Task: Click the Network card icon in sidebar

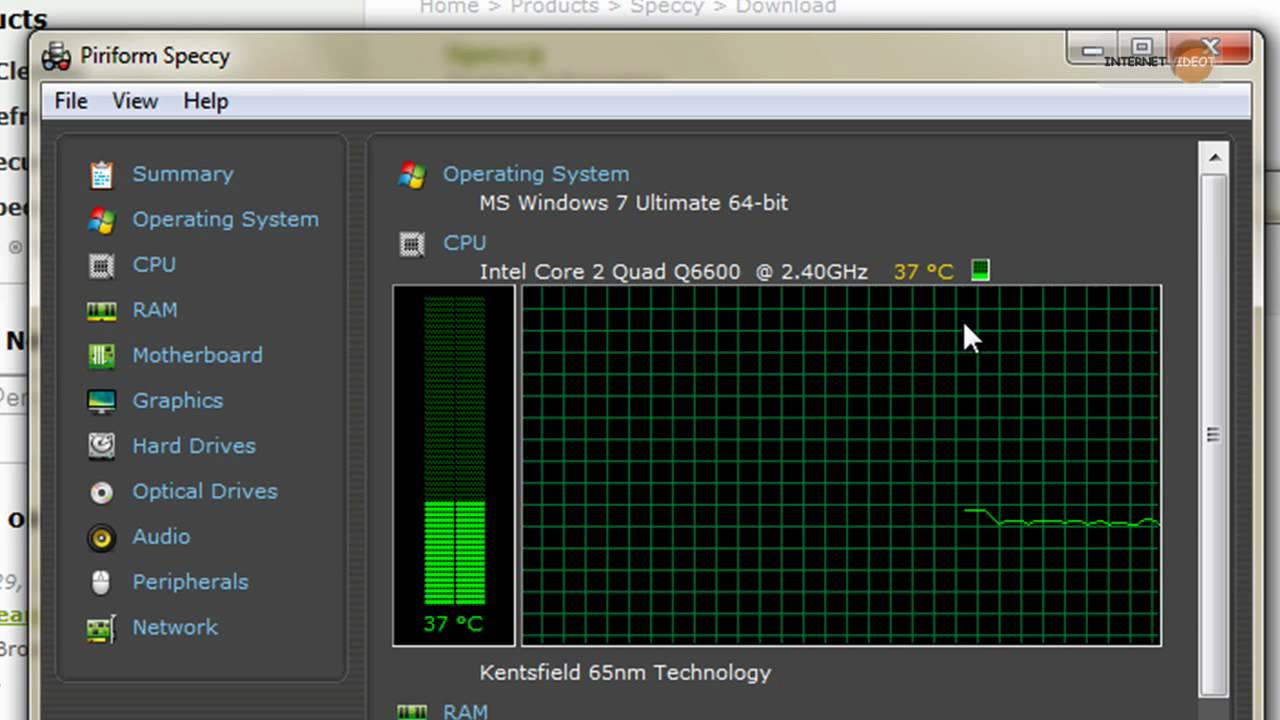Action: pos(101,628)
